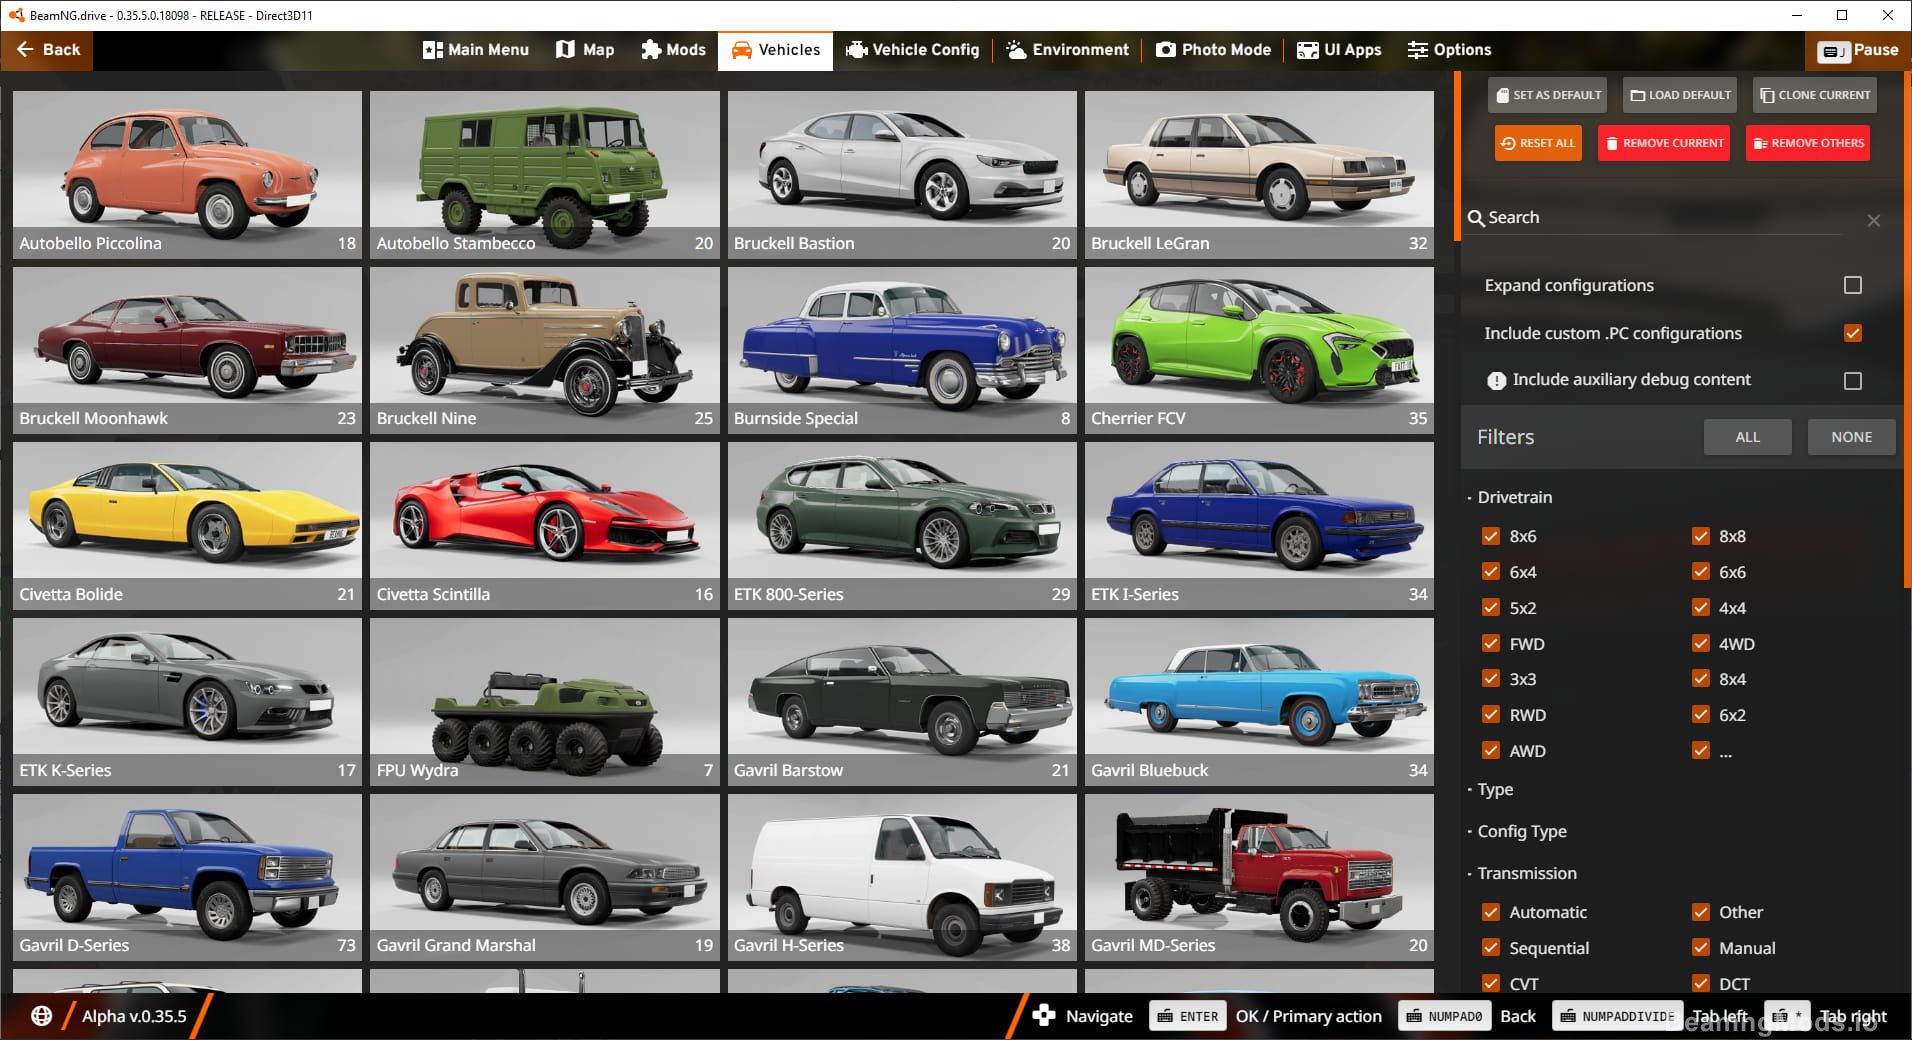This screenshot has width=1912, height=1040.
Task: Select the ETK 800-Series vehicle
Action: click(x=902, y=526)
